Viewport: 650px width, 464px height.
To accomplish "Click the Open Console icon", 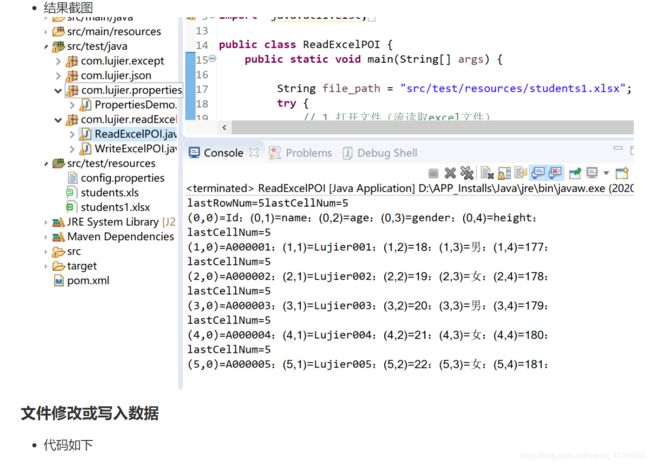I will point(622,172).
